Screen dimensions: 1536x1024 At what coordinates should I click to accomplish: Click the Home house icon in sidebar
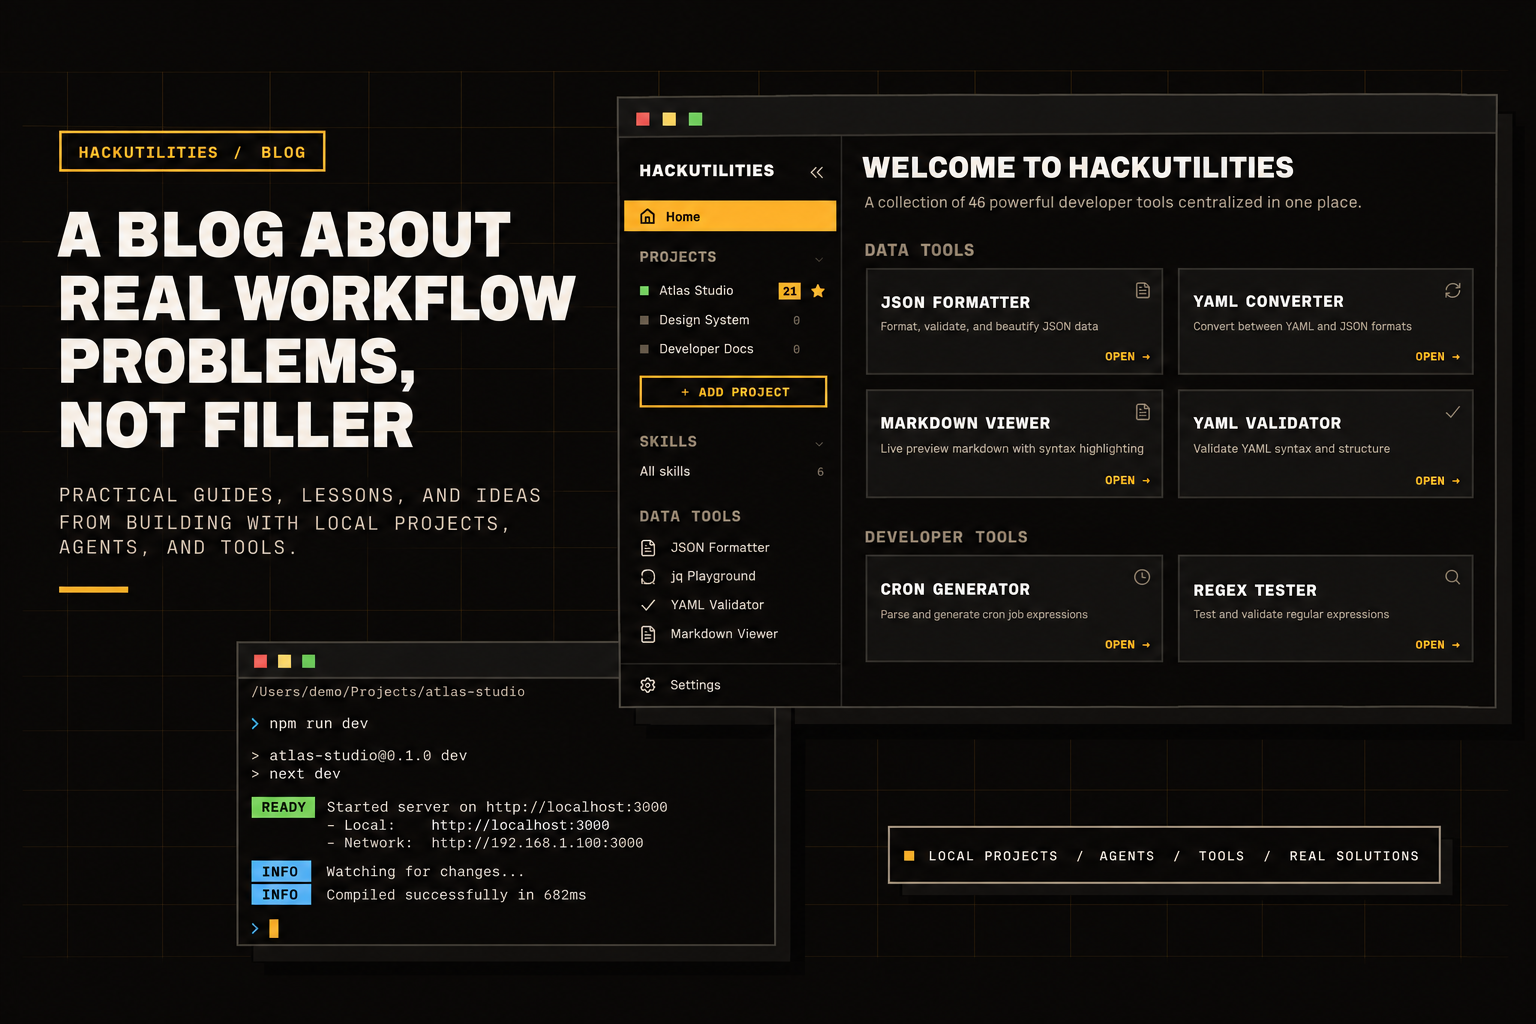pos(647,216)
